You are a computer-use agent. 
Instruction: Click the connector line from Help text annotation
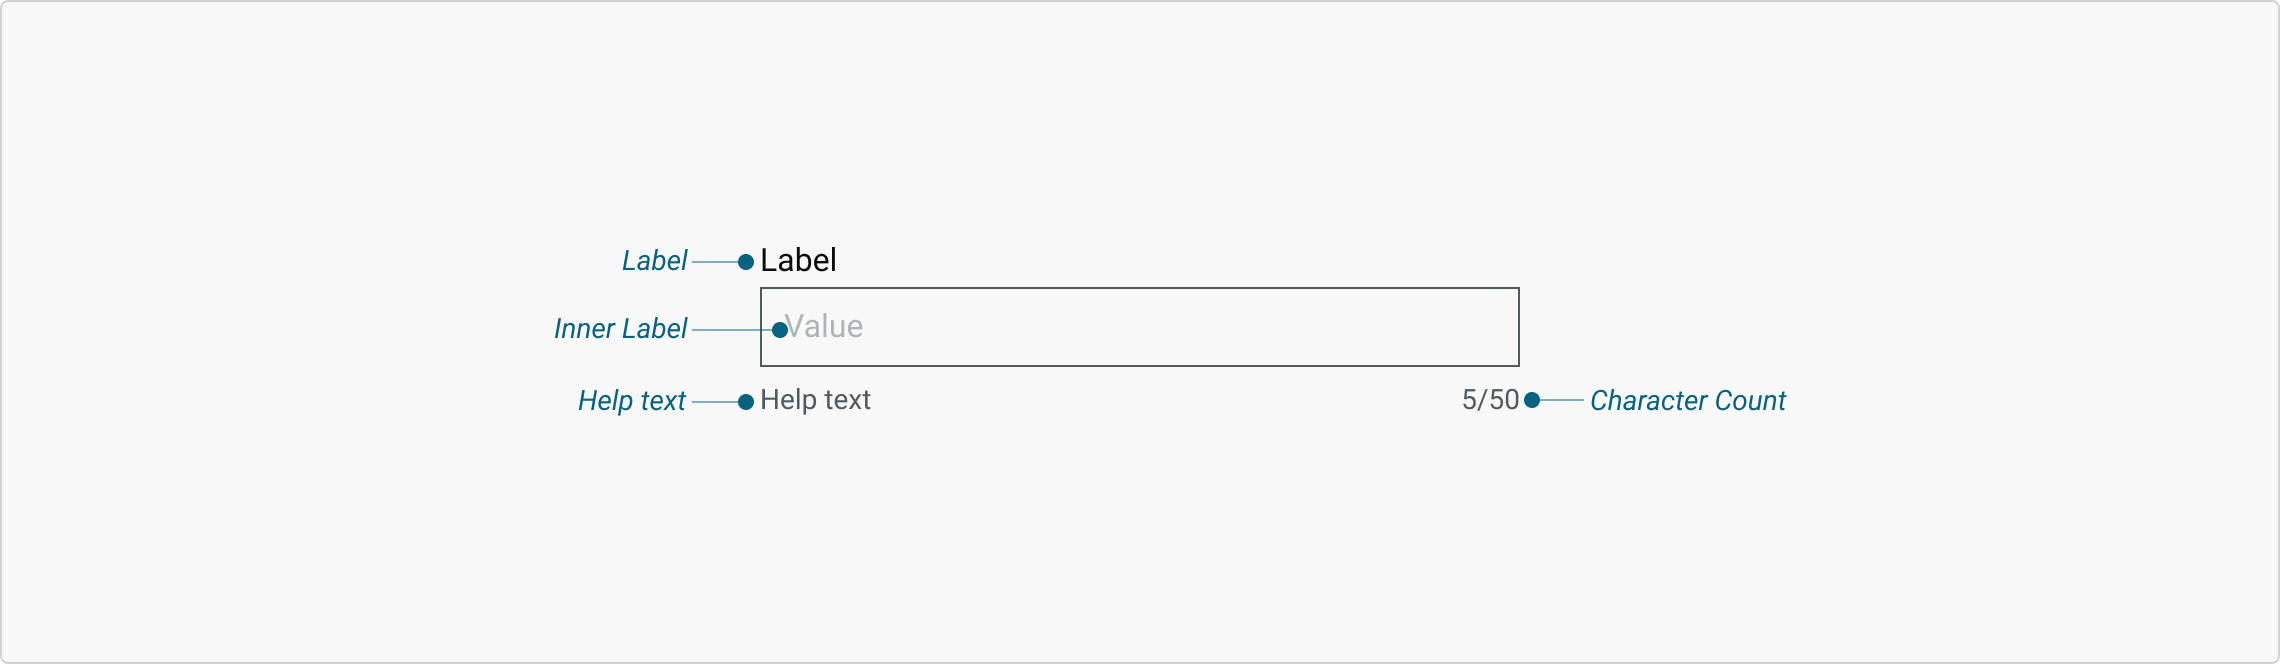pos(715,402)
